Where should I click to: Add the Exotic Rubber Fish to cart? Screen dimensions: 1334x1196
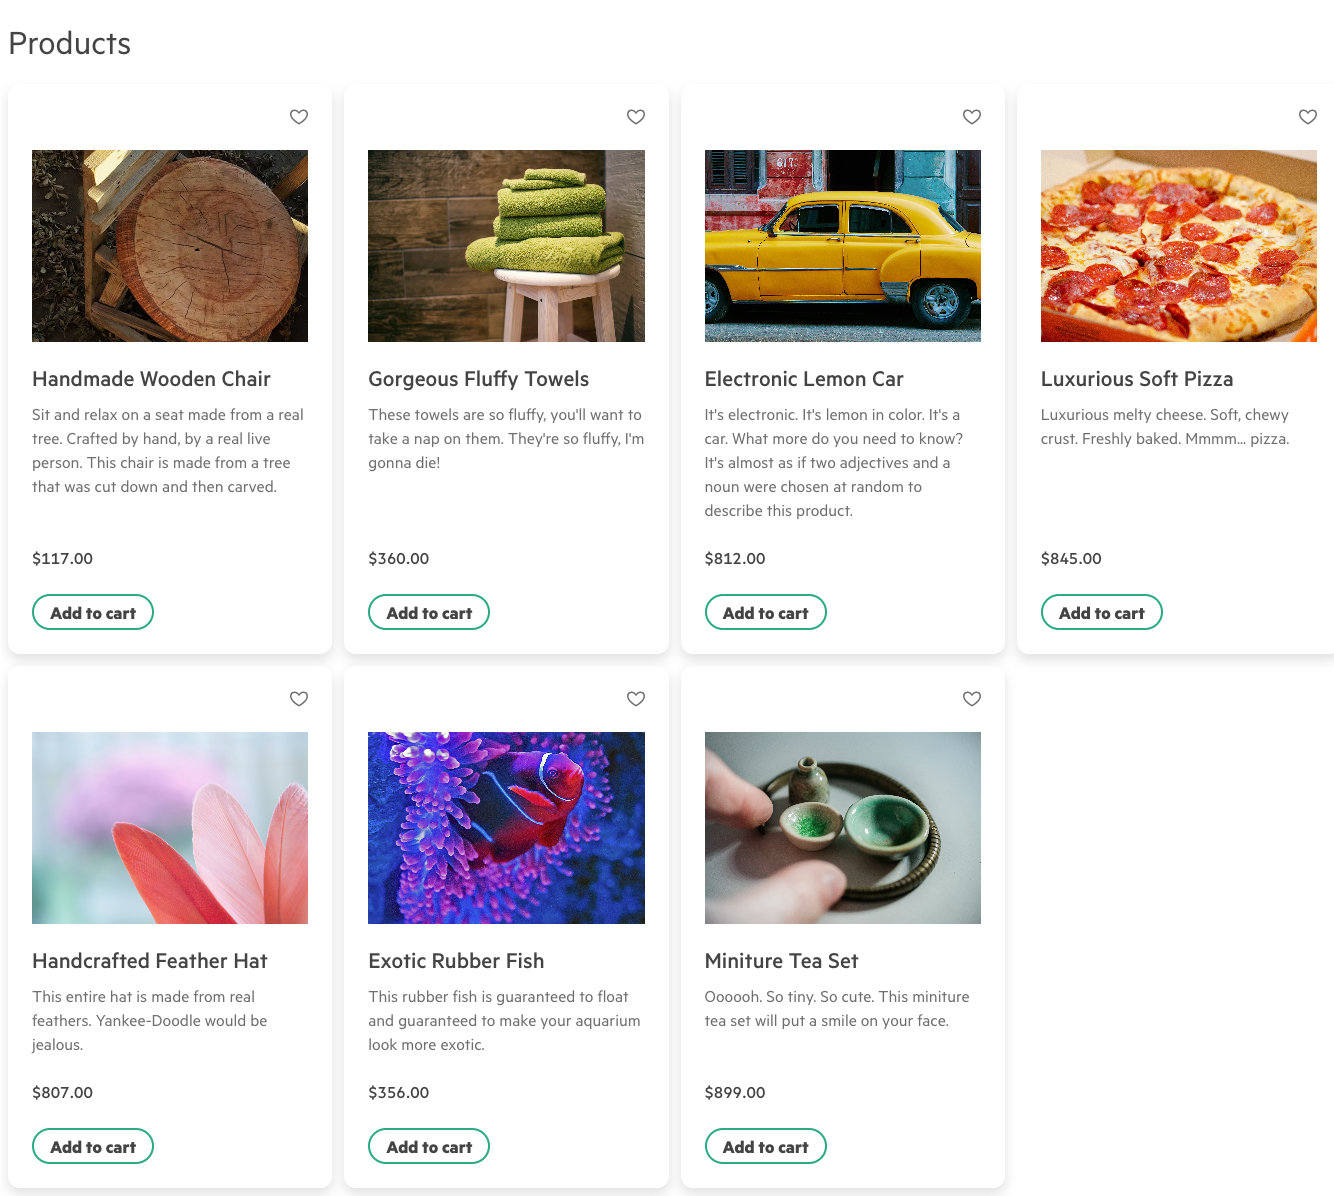[429, 1146]
